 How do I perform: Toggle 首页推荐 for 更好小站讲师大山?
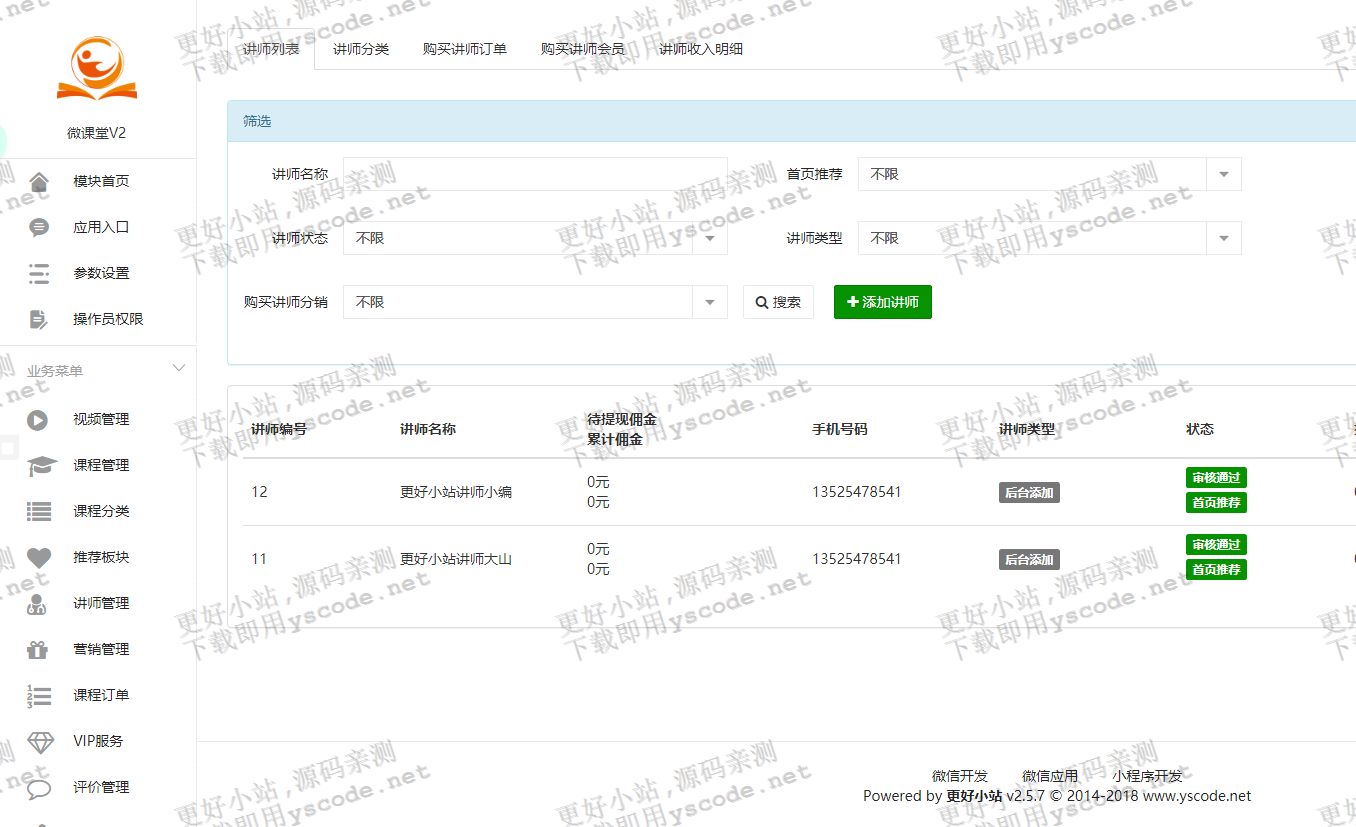[1216, 569]
